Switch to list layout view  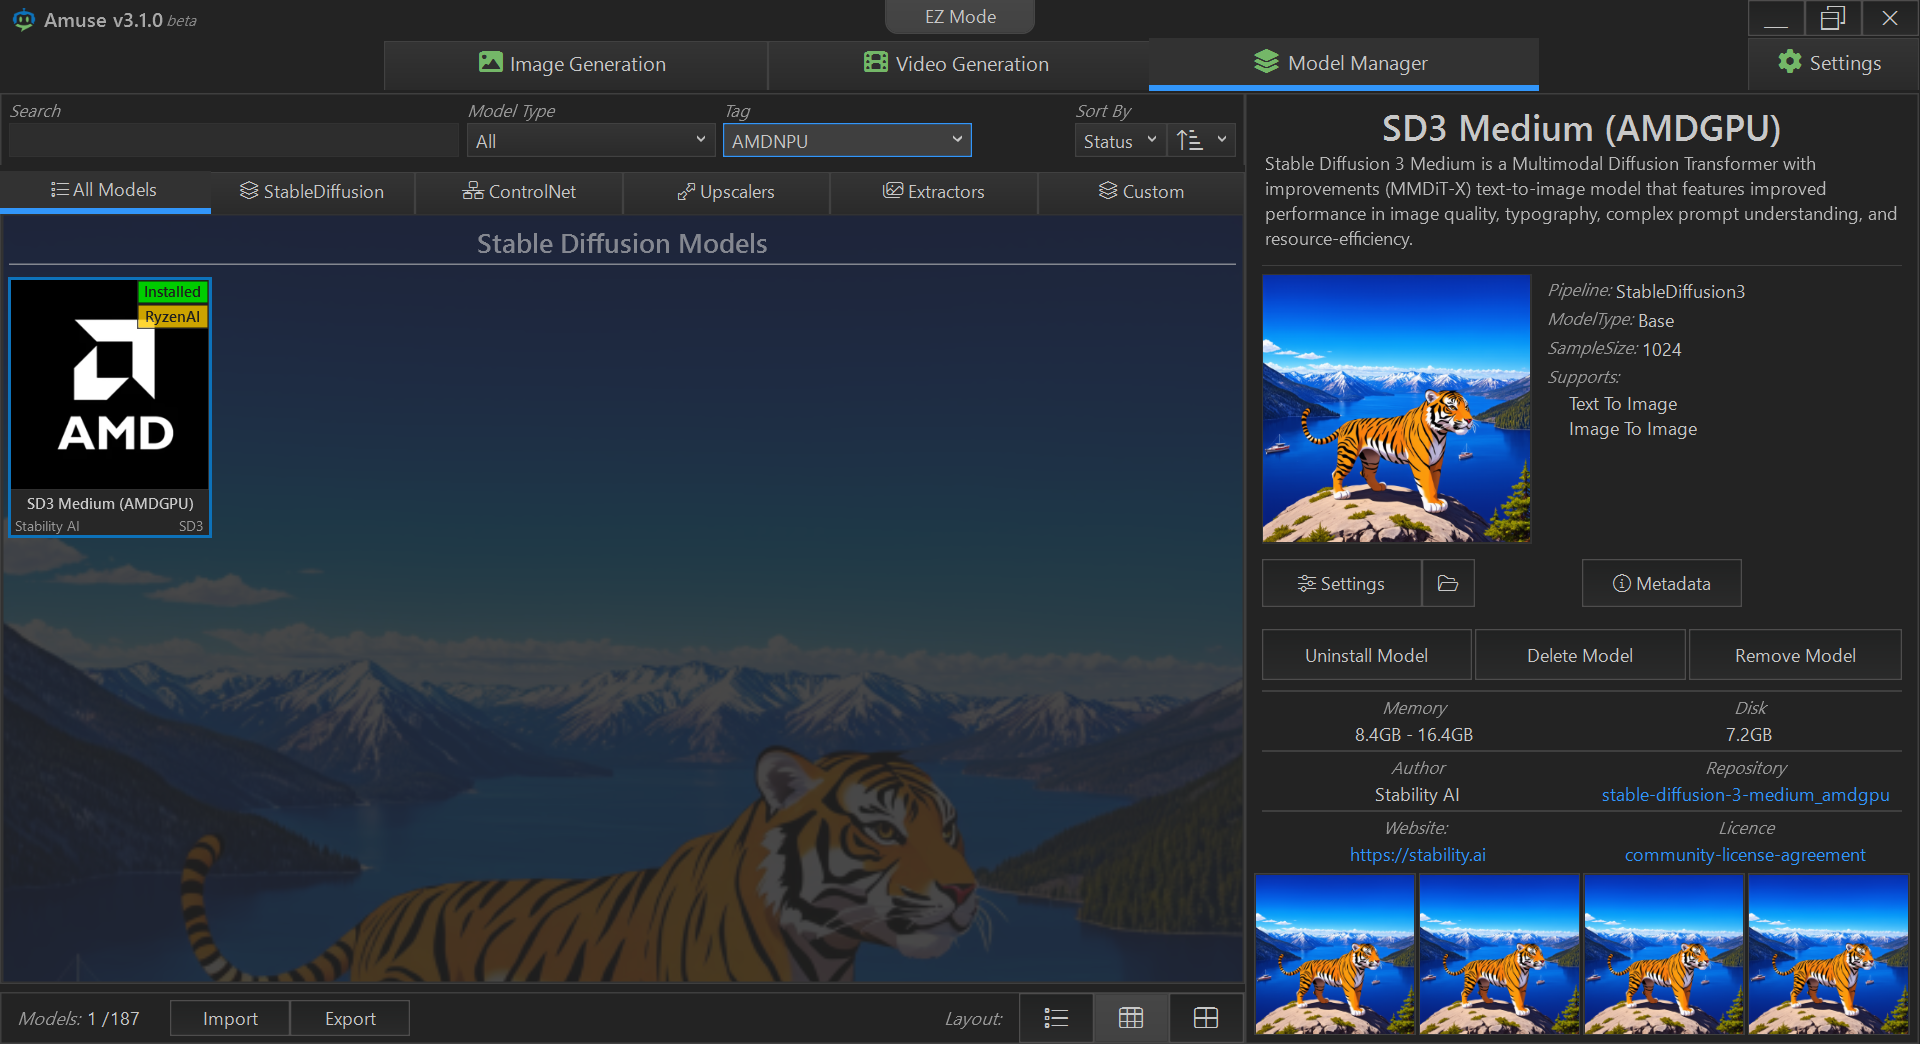coord(1055,1018)
